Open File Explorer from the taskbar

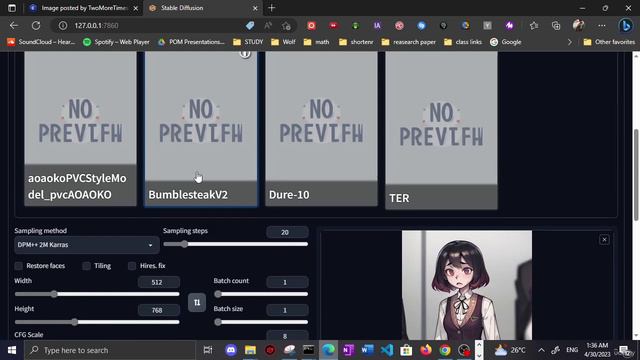pyautogui.click(x=250, y=350)
